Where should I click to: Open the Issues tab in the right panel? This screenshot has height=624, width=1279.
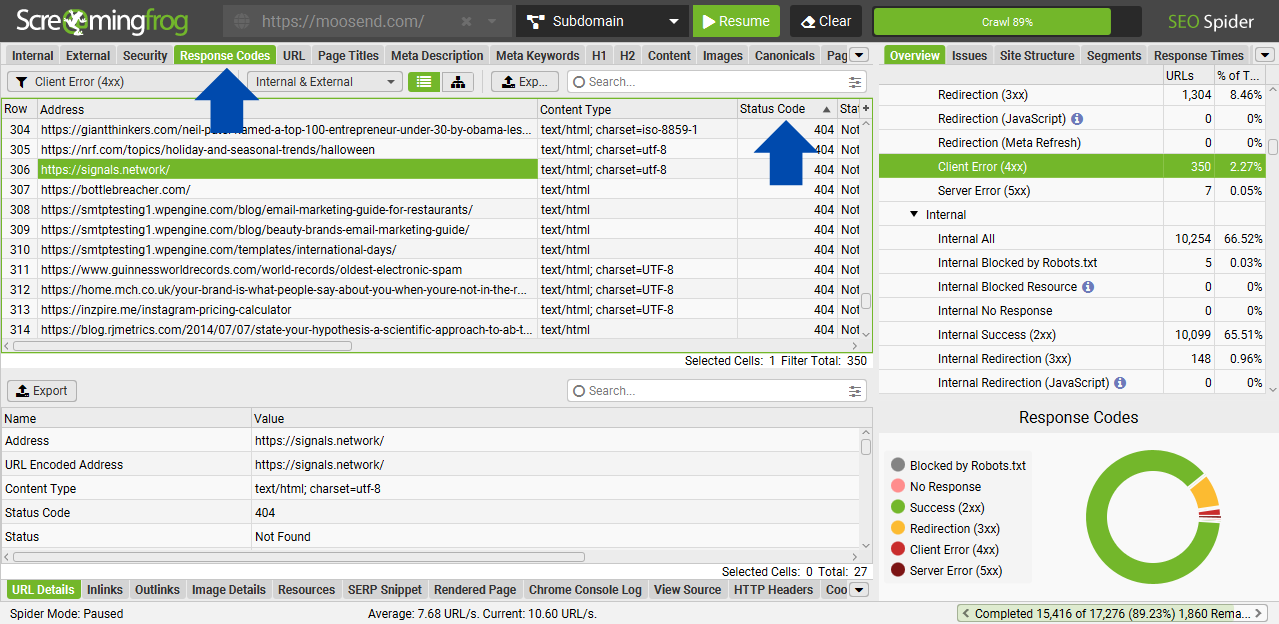[x=970, y=56]
